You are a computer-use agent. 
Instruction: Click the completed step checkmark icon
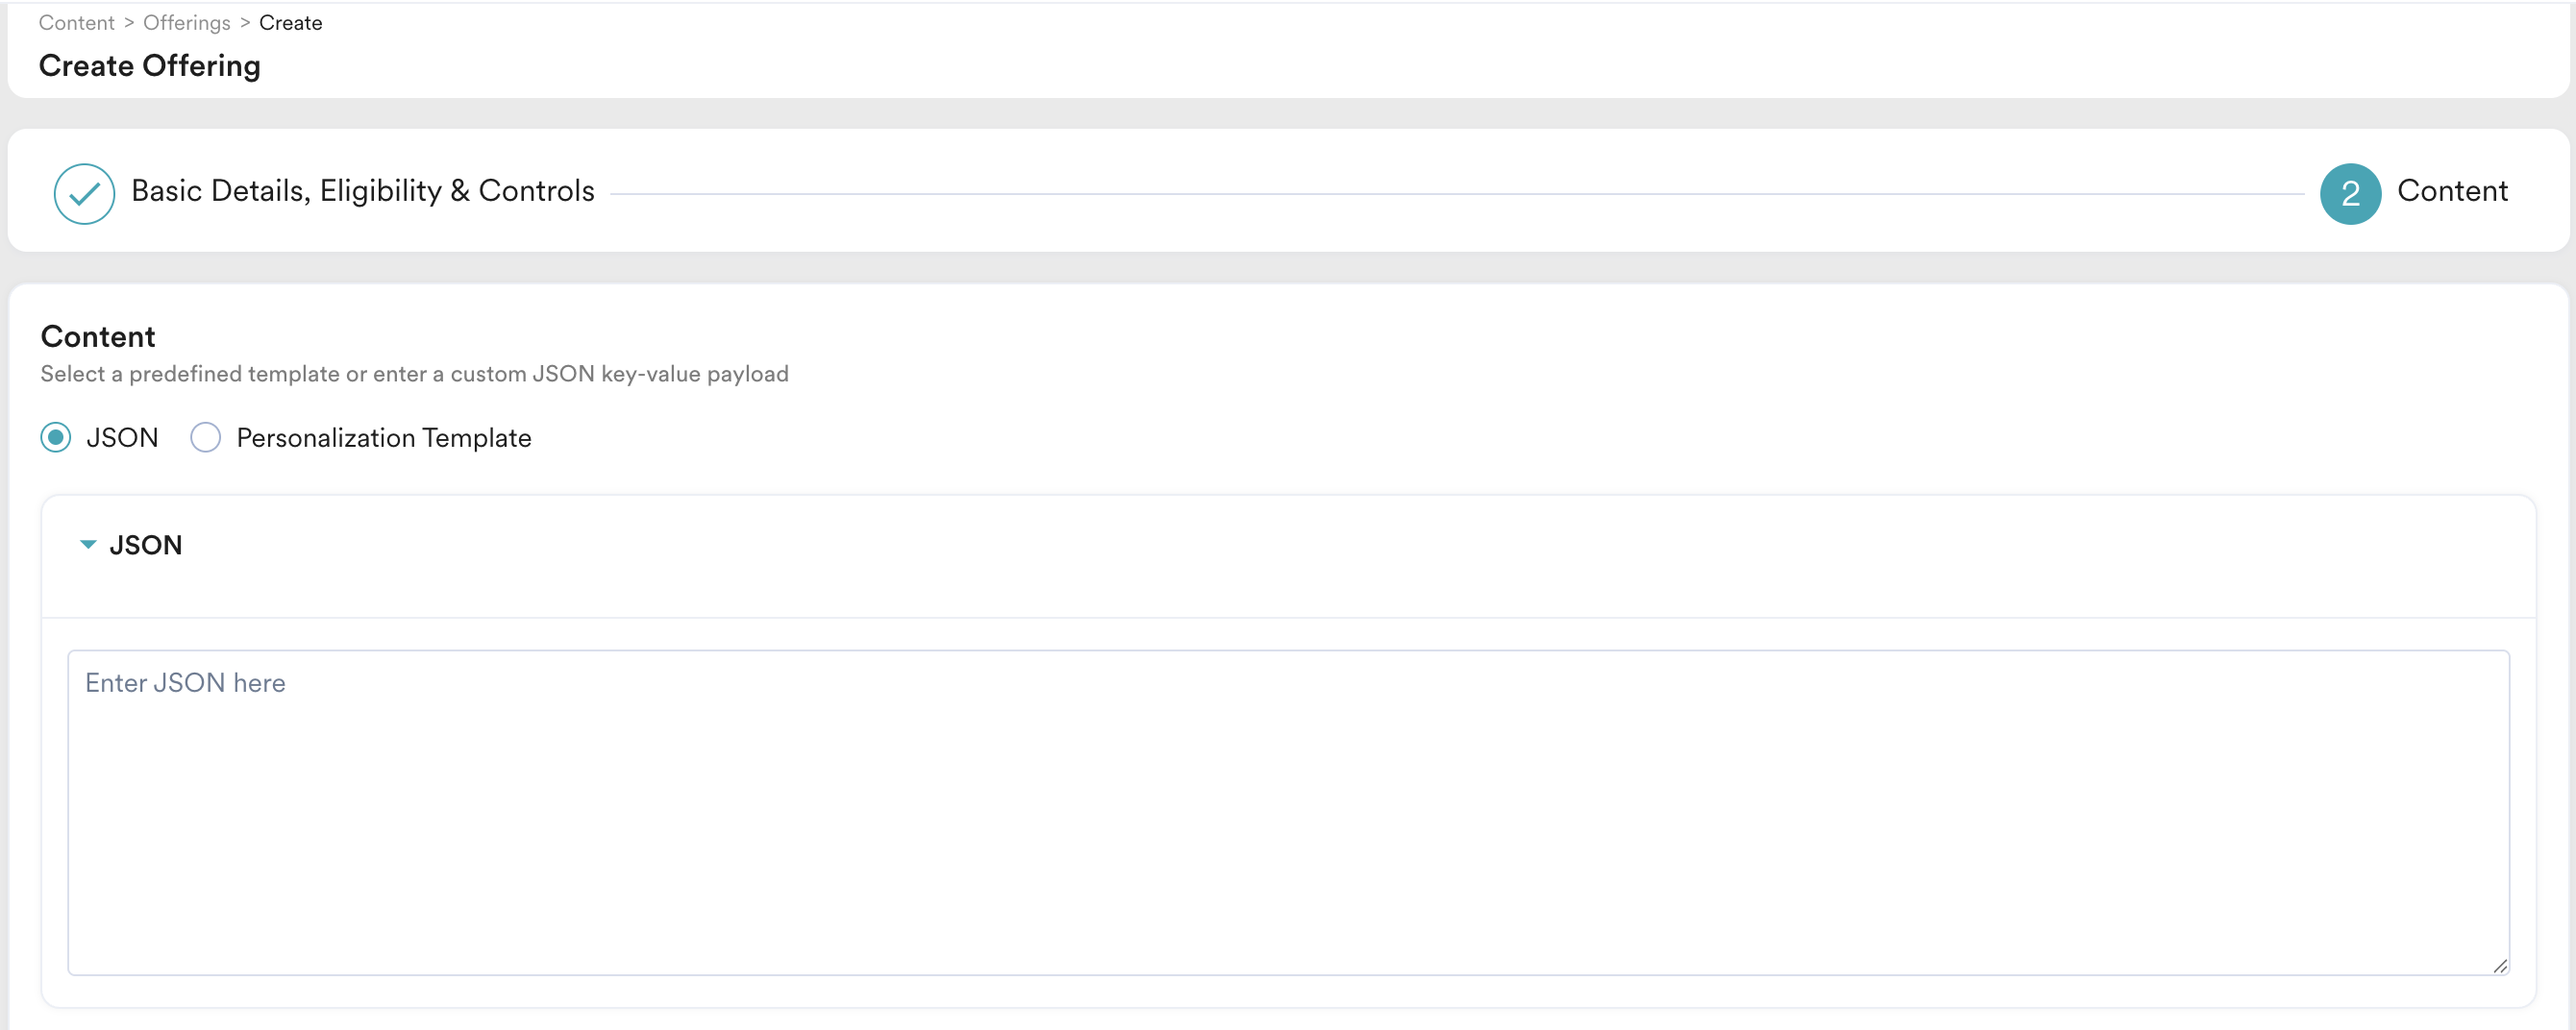pyautogui.click(x=84, y=193)
